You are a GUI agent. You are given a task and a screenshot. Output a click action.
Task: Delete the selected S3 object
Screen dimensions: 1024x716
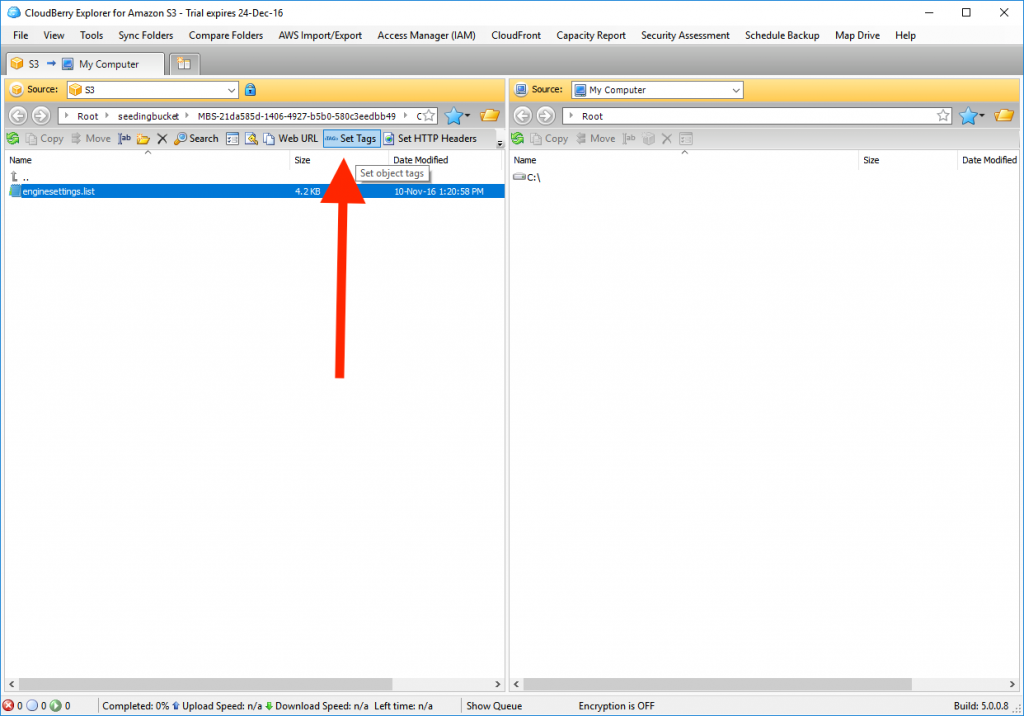click(162, 138)
